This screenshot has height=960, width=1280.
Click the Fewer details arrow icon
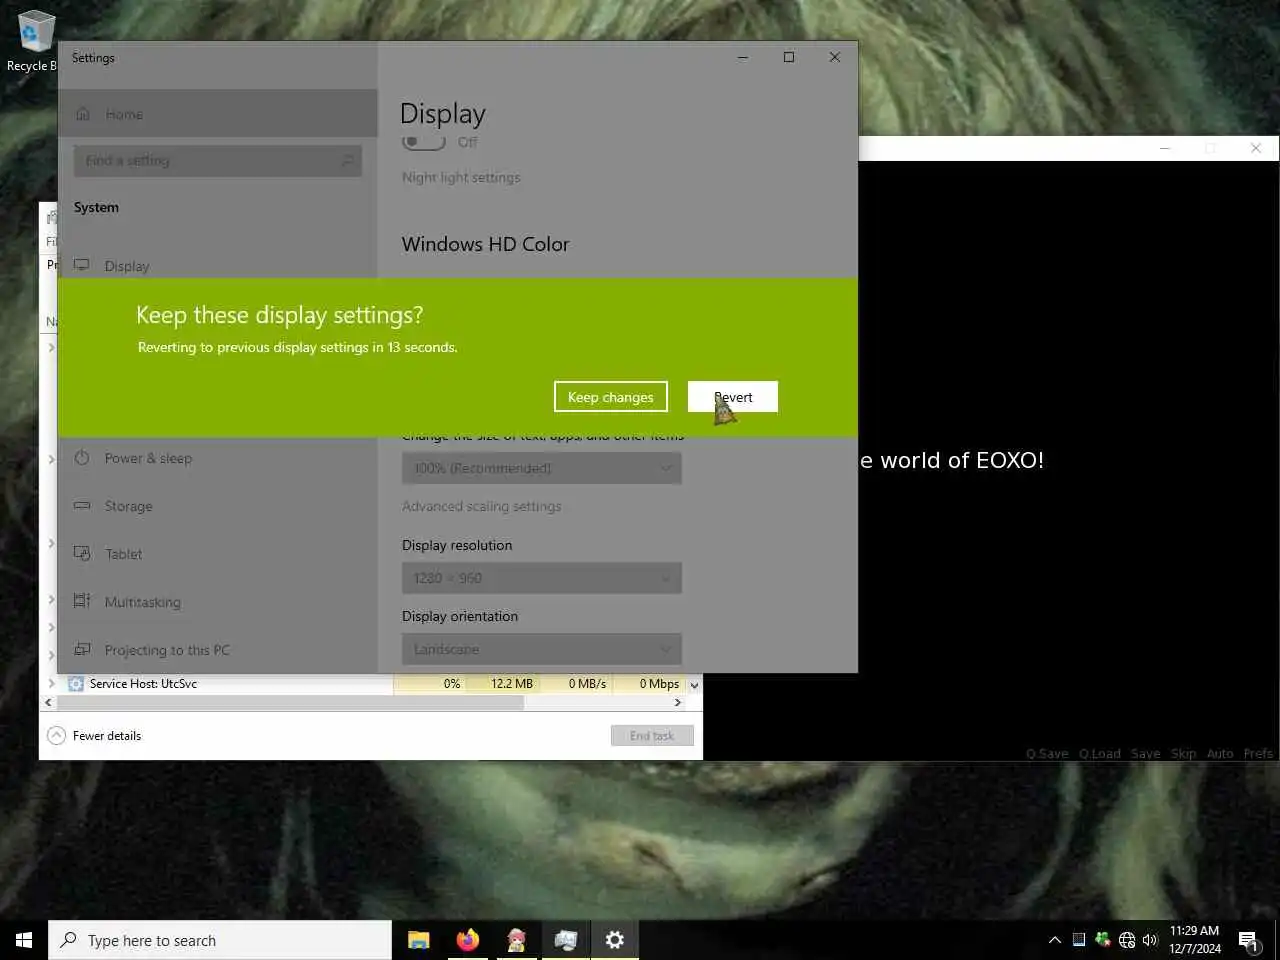tap(57, 736)
